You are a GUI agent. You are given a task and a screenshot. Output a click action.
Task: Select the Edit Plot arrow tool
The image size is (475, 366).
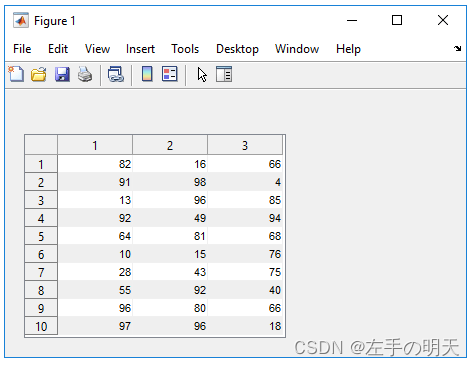point(202,74)
